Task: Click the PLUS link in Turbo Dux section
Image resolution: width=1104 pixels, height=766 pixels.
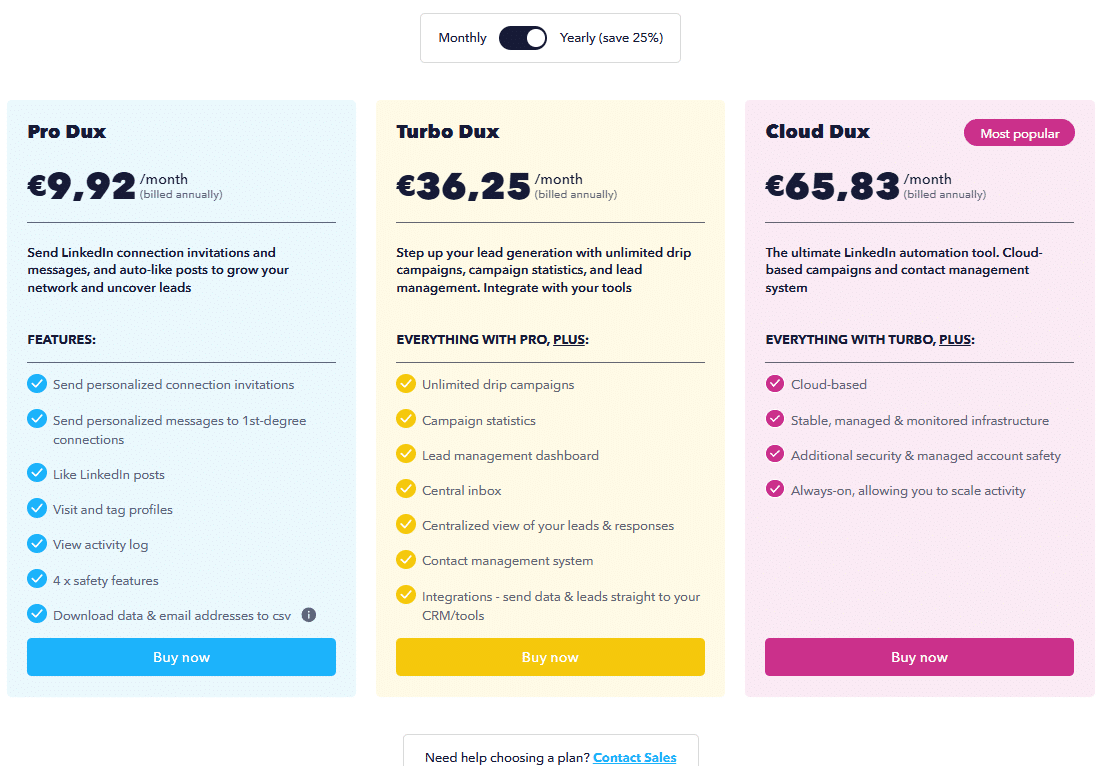Action: tap(569, 339)
